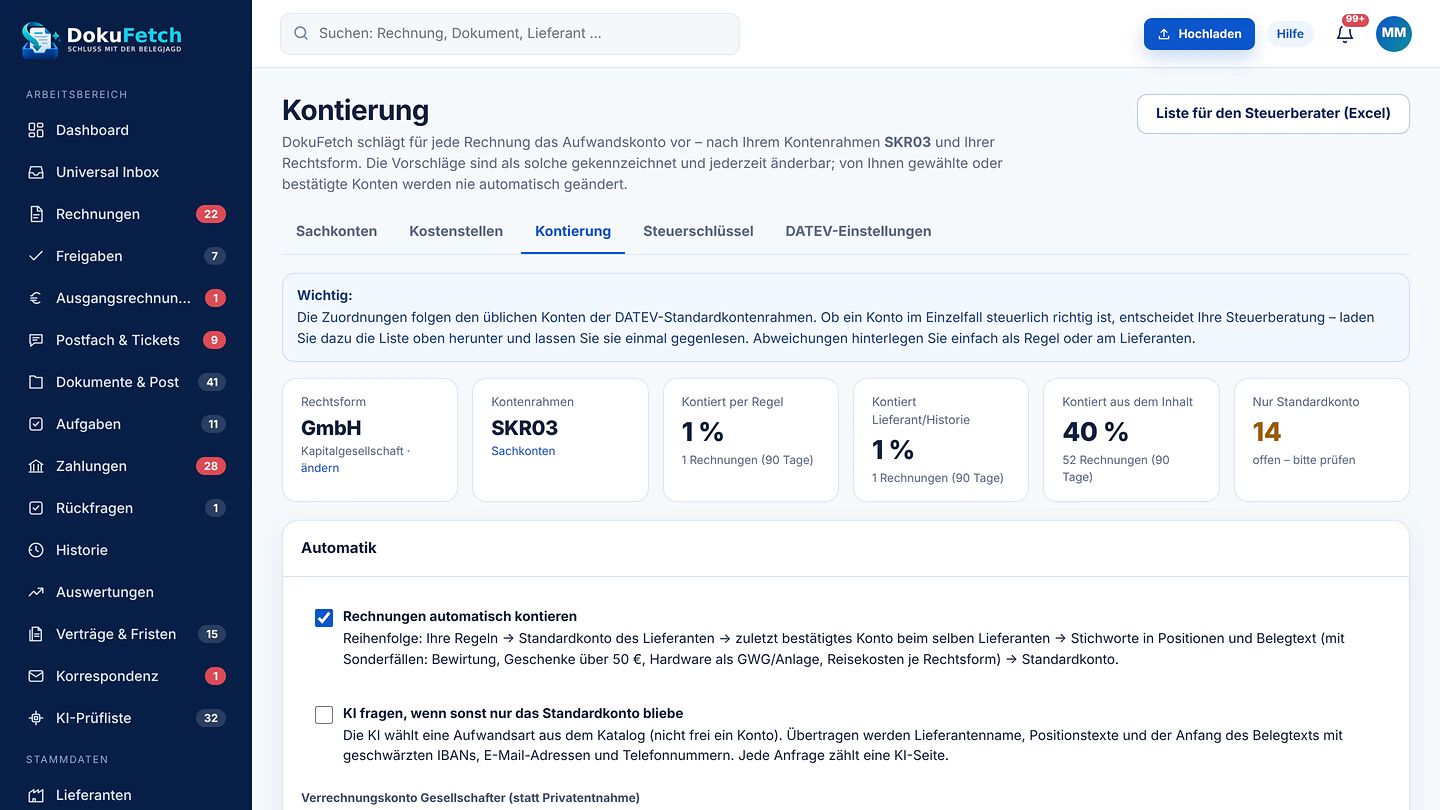
Task: Click '52 Rechnungen (90 Tage)' text
Action: coord(1116,468)
